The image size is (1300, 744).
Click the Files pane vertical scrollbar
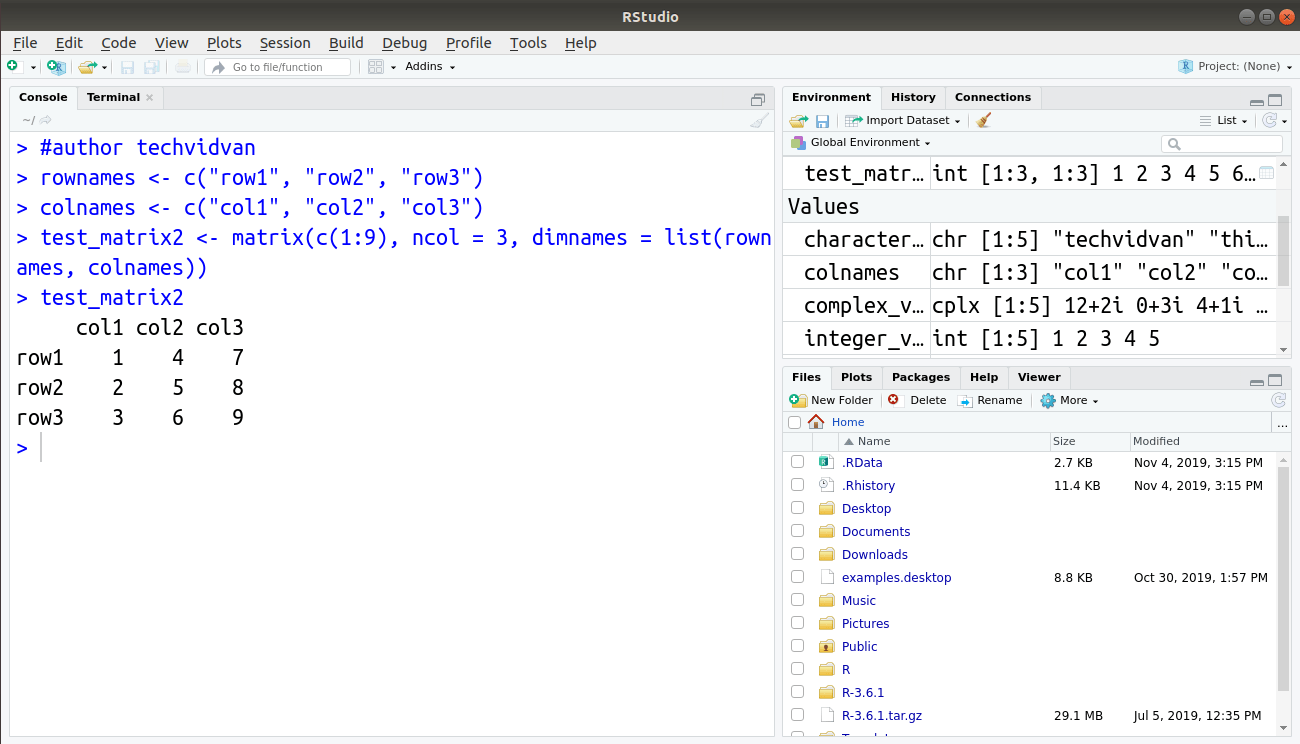pos(1283,580)
